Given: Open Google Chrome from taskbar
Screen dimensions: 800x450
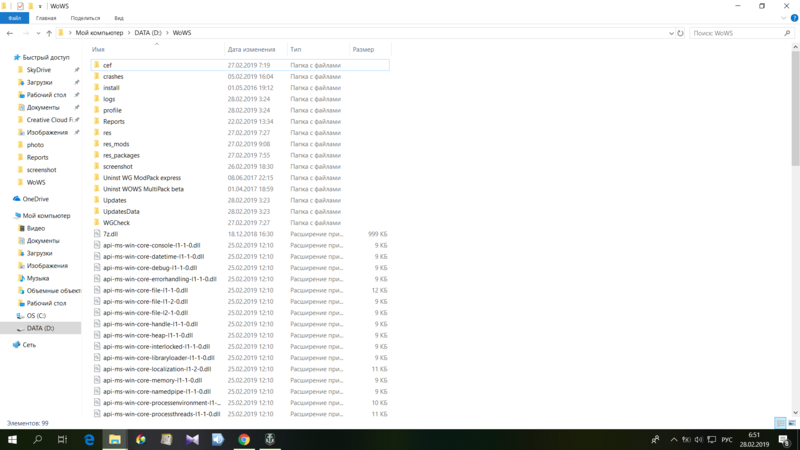Looking at the screenshot, I should pos(244,439).
